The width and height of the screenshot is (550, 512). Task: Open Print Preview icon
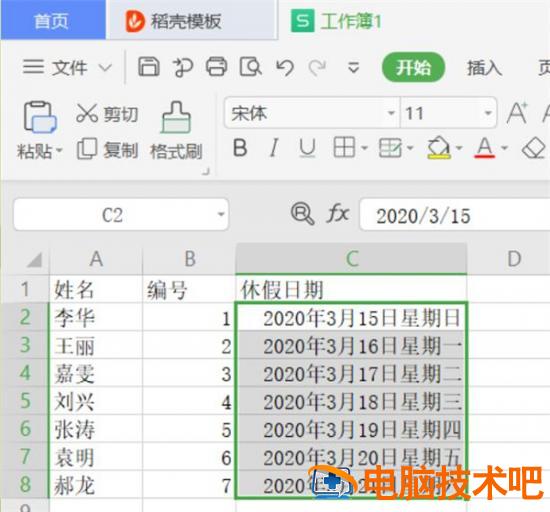(250, 67)
